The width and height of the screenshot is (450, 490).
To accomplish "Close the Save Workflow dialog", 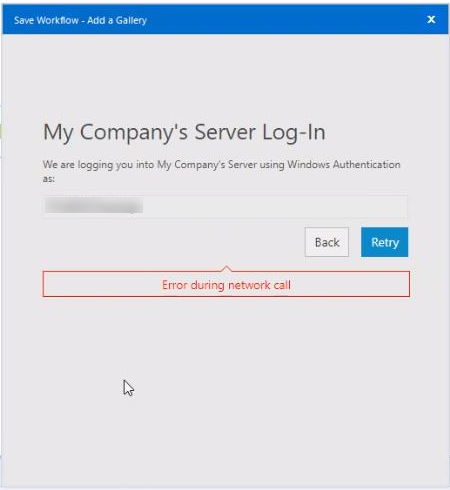I will pos(431,20).
